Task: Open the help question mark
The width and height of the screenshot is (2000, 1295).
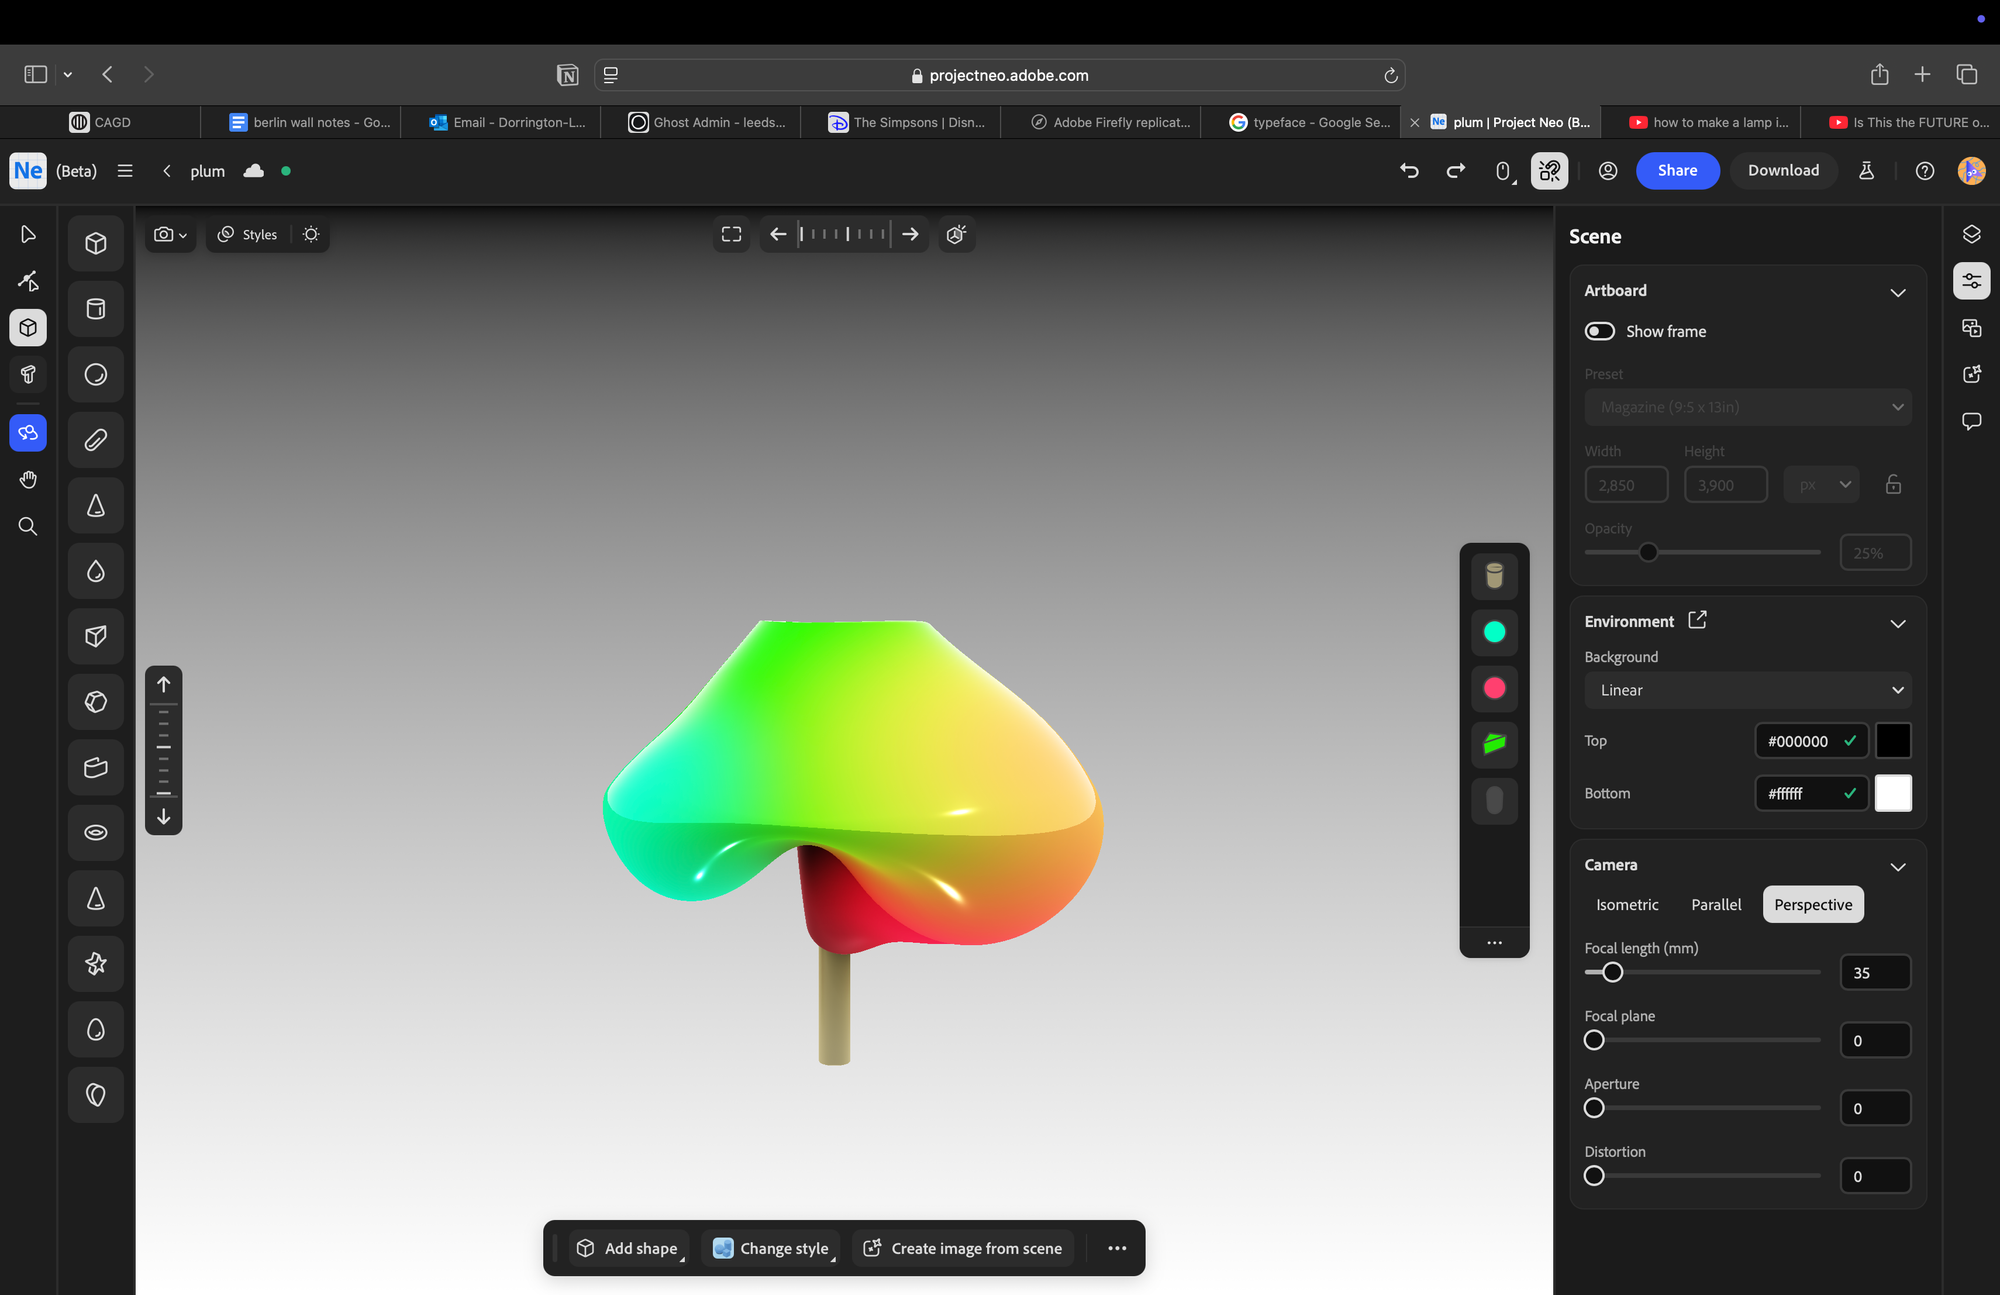Action: pos(1924,171)
